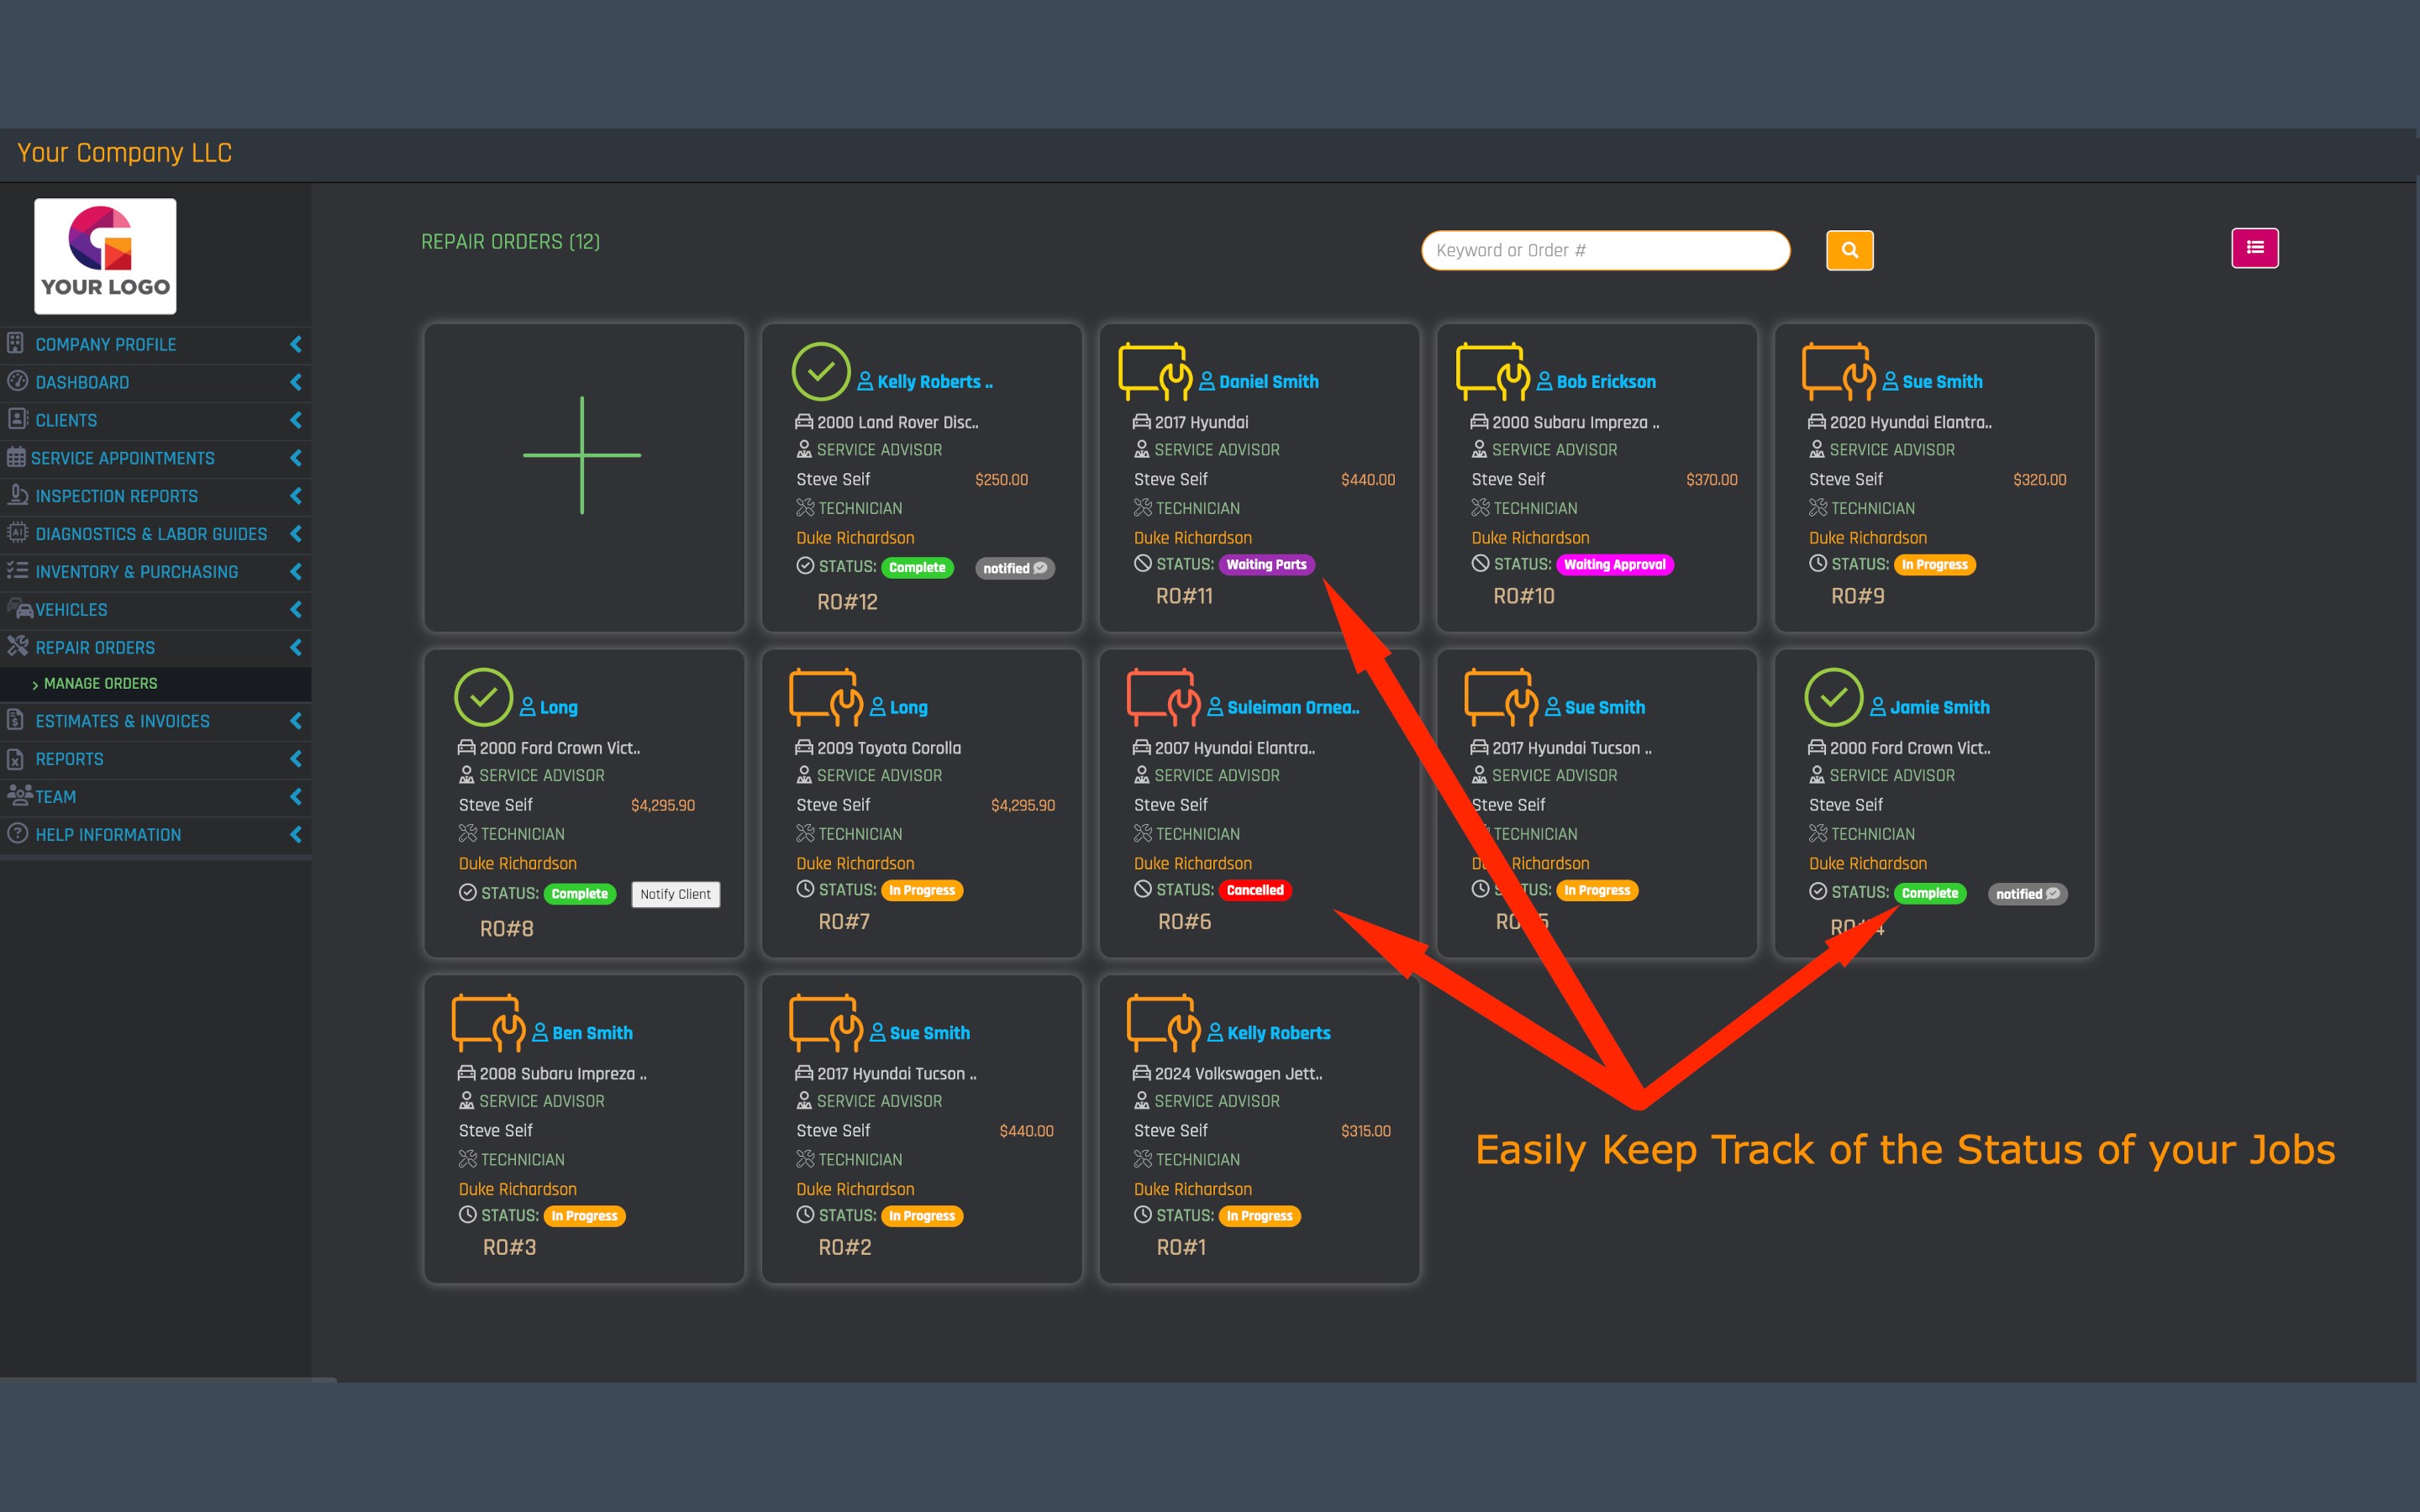Click the $4,295.90 amount on RO#7
Screen dimensions: 2420x1512
(x=1022, y=805)
